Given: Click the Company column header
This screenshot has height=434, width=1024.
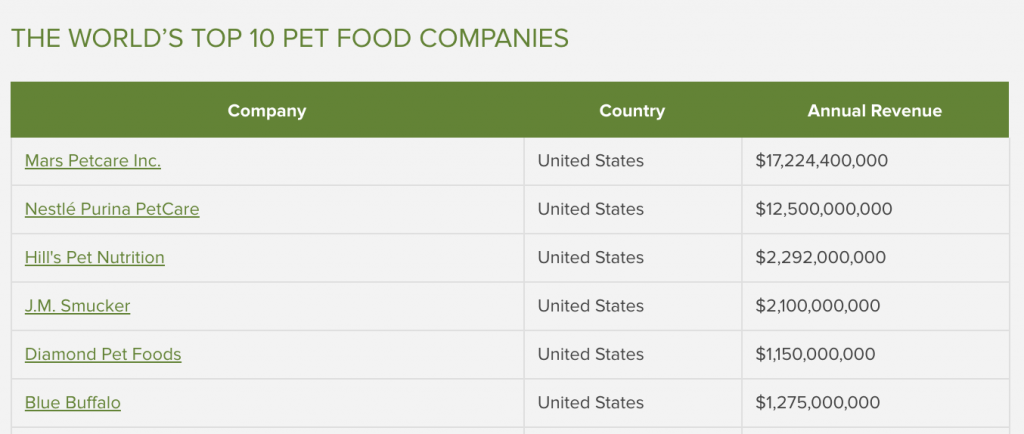Looking at the screenshot, I should [267, 110].
